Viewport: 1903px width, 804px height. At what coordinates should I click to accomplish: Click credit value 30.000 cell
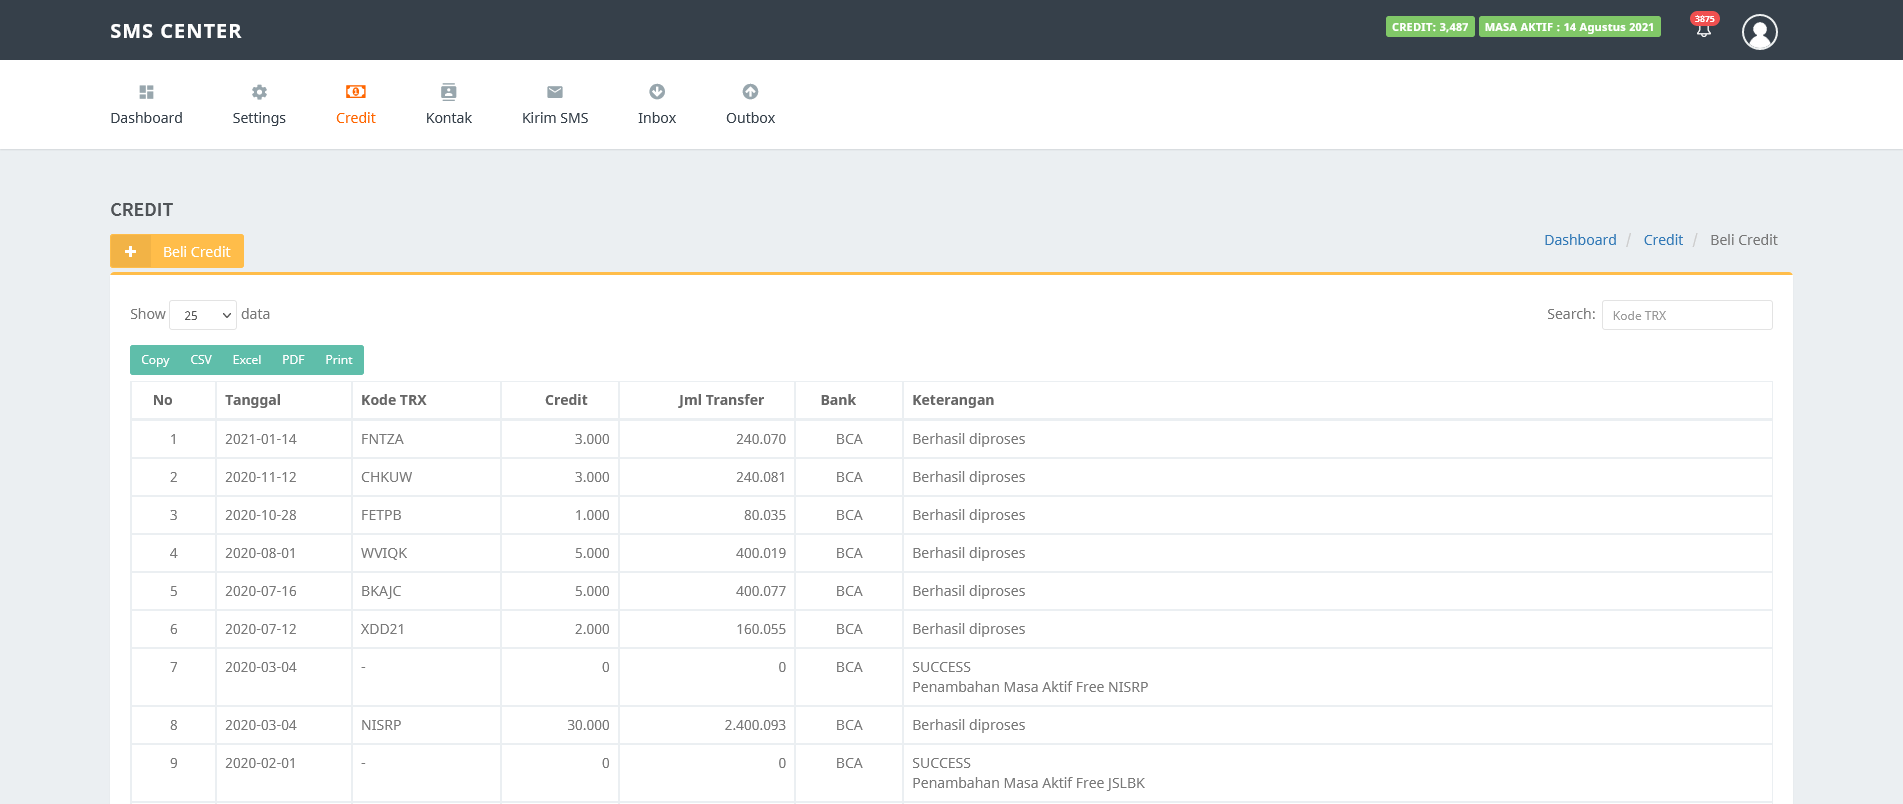560,725
